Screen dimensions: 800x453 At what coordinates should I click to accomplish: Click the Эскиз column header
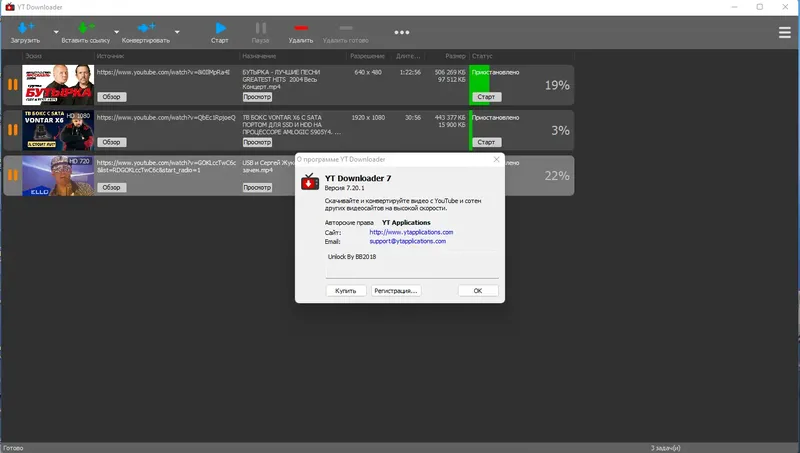coord(34,56)
